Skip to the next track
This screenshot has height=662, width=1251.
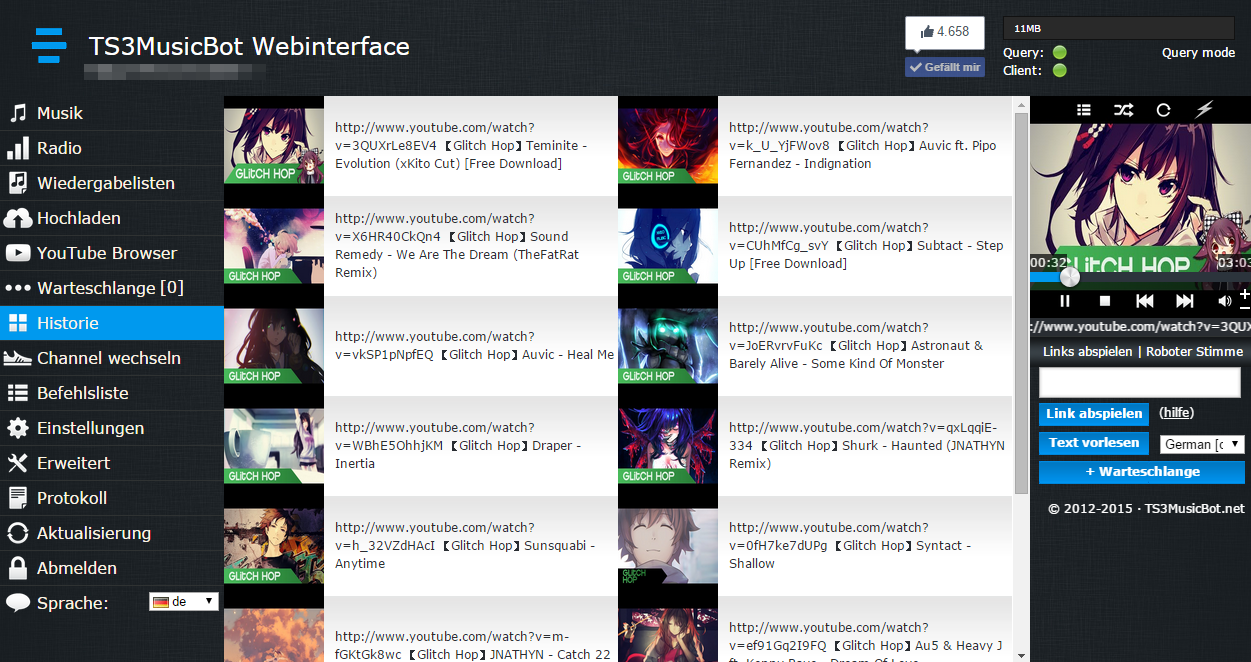click(x=1185, y=300)
